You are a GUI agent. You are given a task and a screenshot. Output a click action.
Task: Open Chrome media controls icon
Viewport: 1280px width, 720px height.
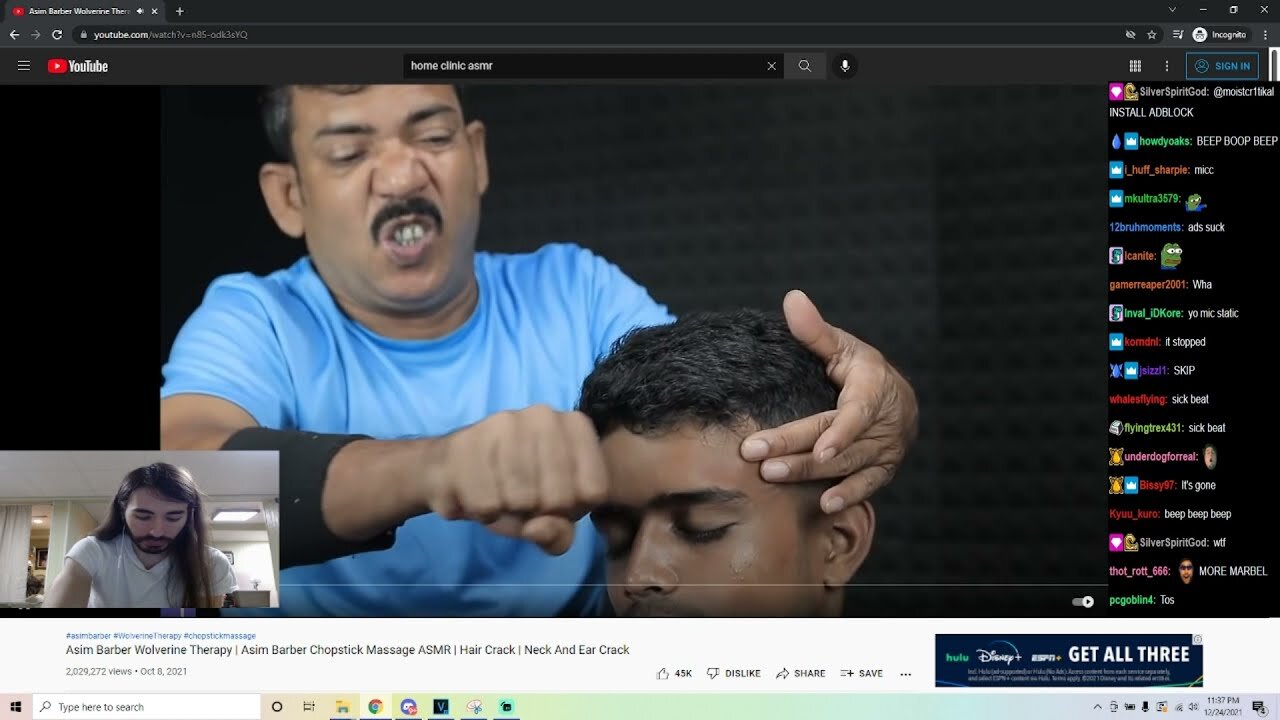[x=1176, y=34]
